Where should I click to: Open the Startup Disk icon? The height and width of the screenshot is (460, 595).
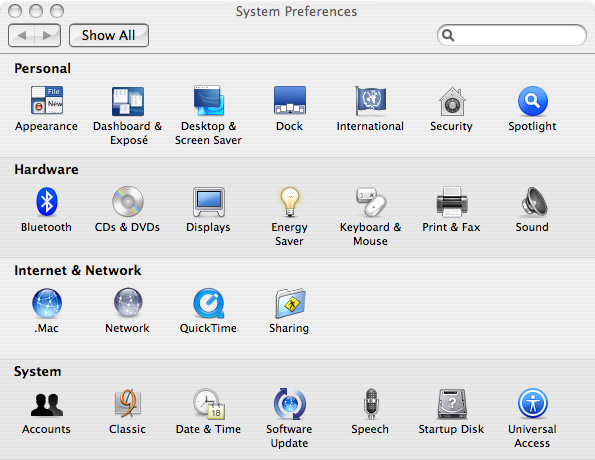(x=452, y=403)
